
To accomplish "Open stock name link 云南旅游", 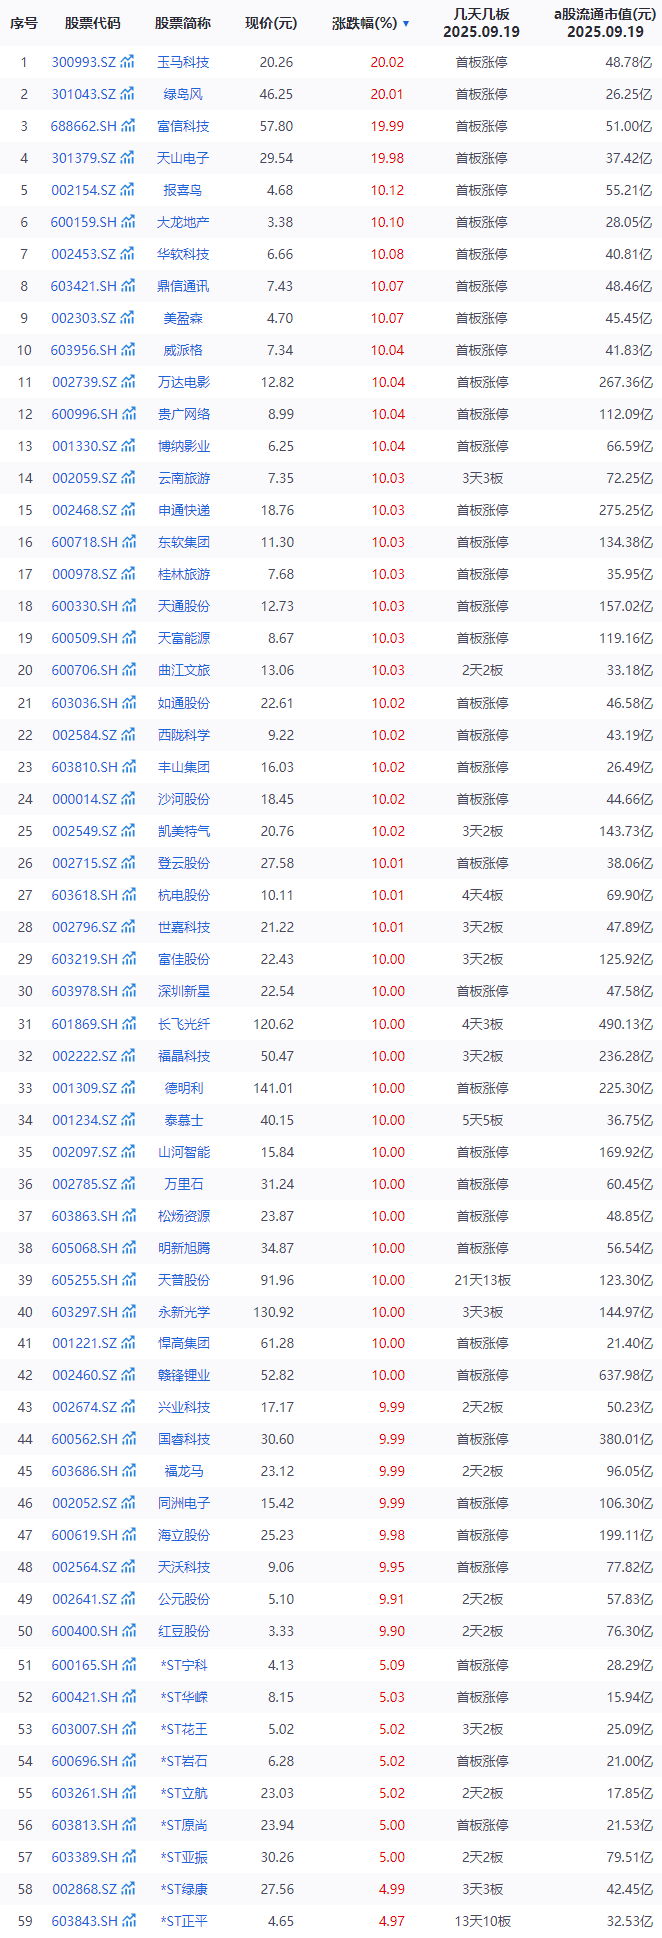I will 184,478.
